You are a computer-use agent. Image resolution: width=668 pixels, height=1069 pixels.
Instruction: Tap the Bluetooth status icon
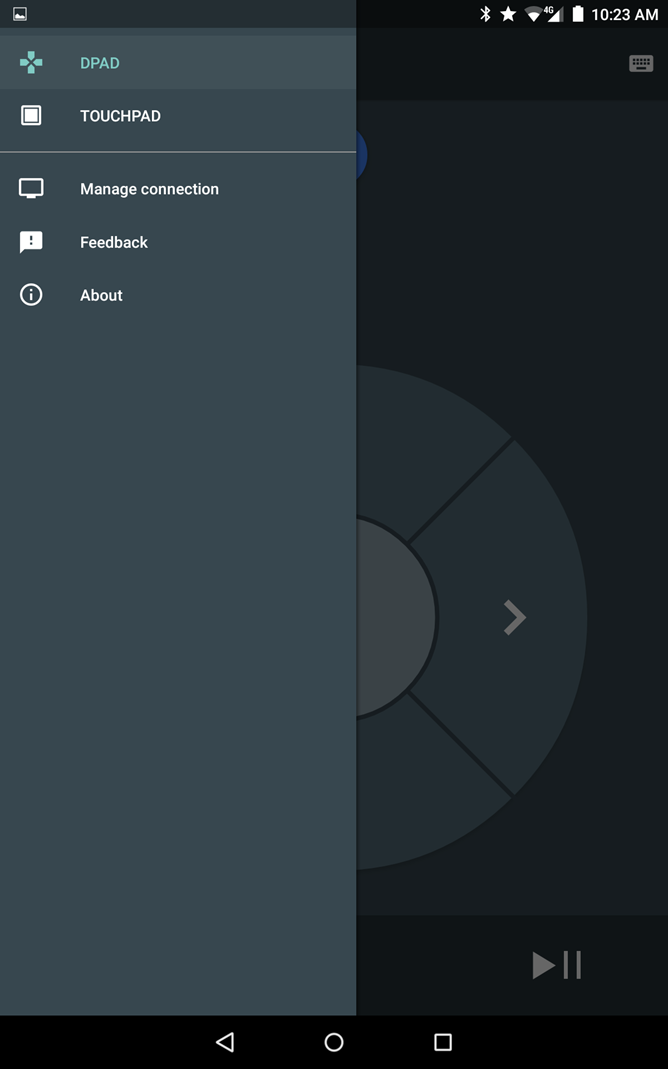(485, 14)
